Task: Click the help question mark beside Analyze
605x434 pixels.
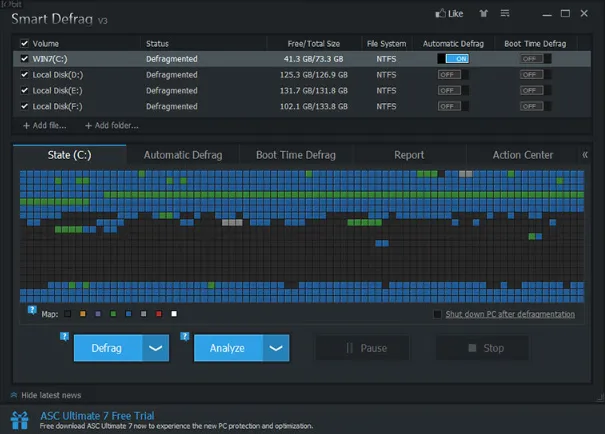Action: coord(185,336)
